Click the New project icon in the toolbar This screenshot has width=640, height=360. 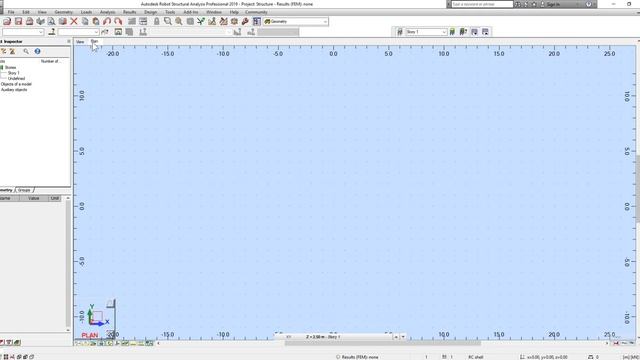click(x=7, y=21)
